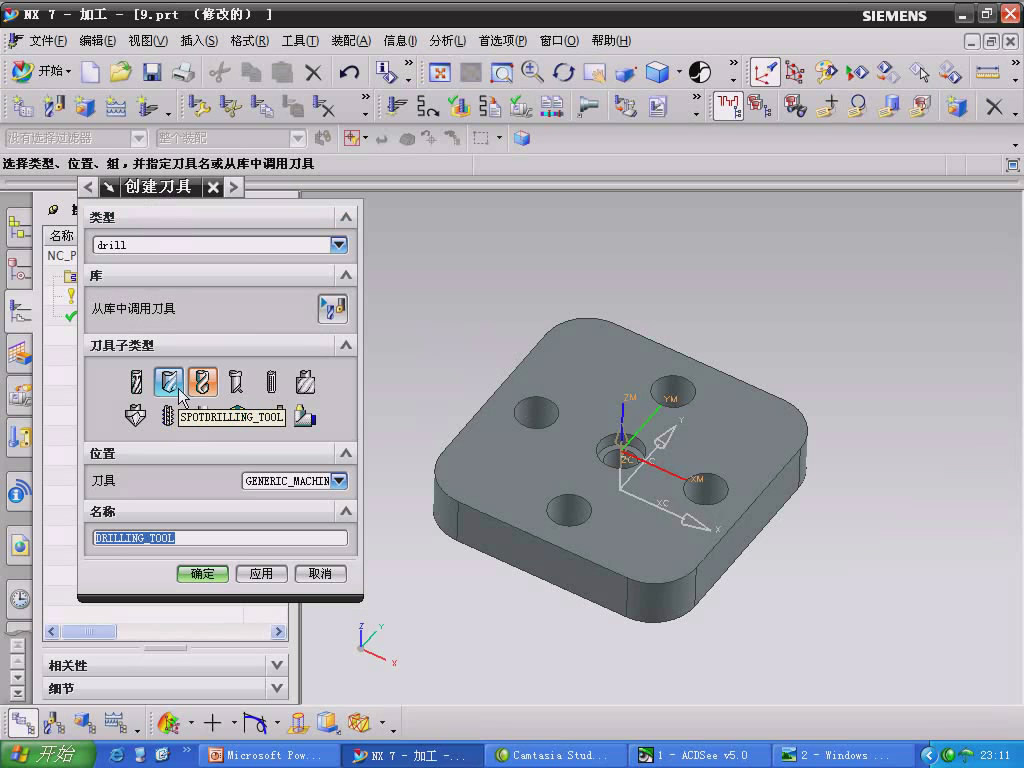Viewport: 1024px width, 768px height.
Task: Activate the Zoom in/out magnifier tool
Action: [532, 72]
